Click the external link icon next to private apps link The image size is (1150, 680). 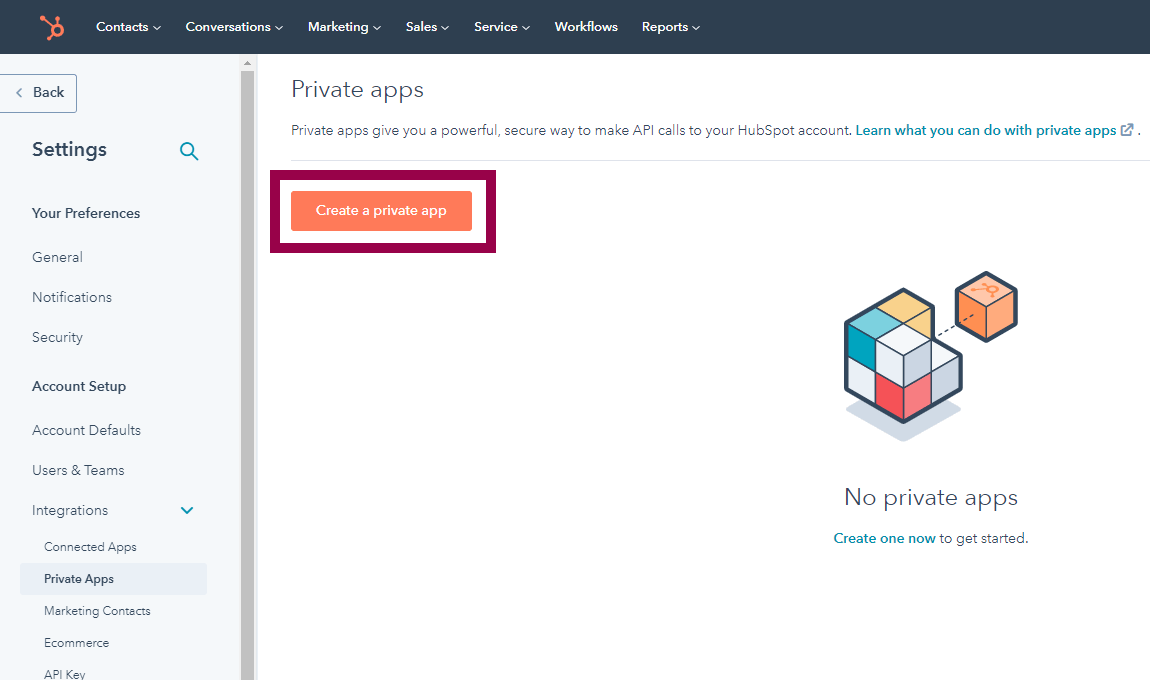point(1127,129)
